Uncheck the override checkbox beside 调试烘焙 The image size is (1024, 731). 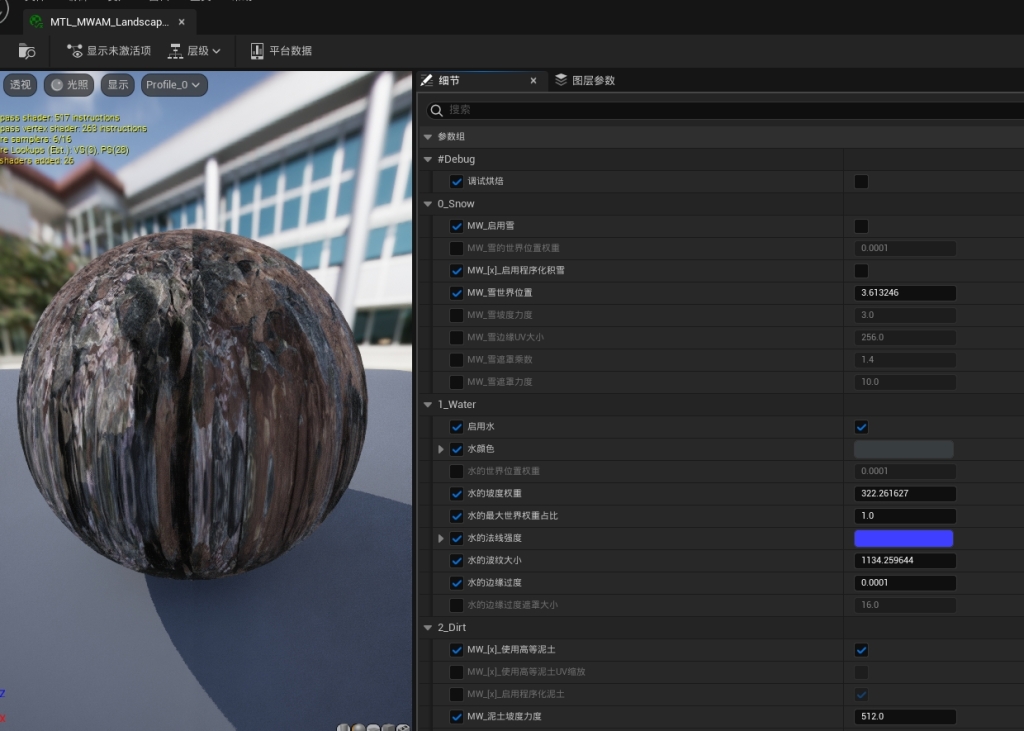pos(456,182)
